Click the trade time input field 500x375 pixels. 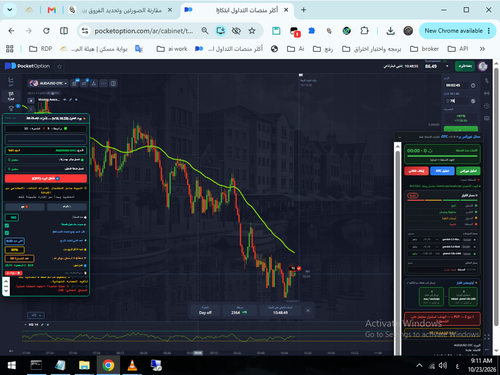(456, 85)
